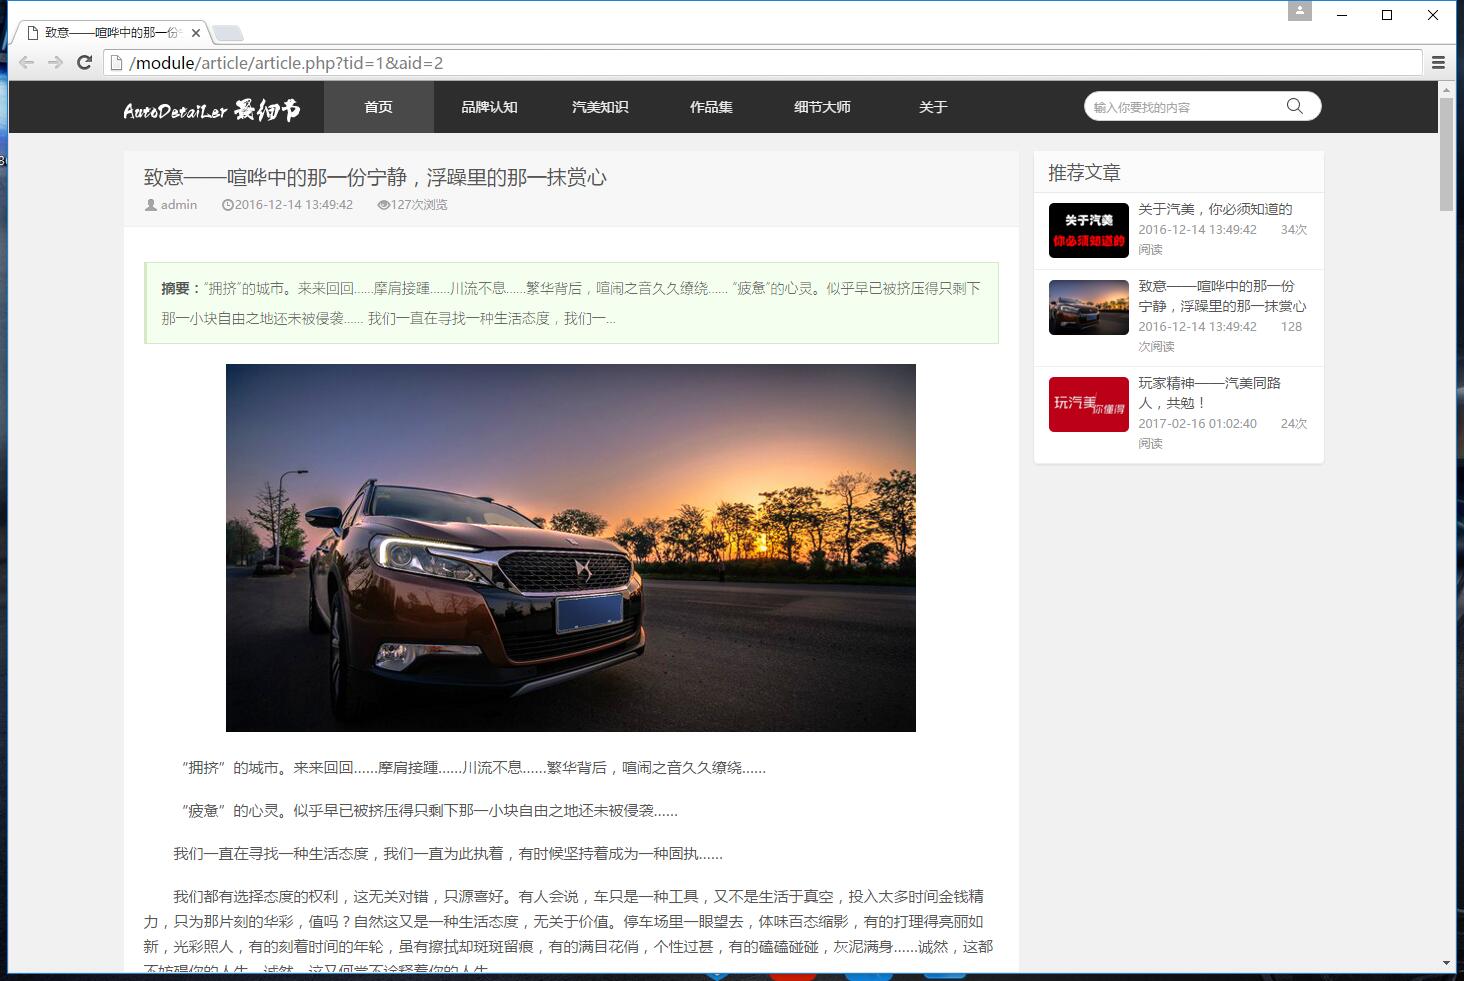The width and height of the screenshot is (1464, 981).
Task: Click the browser back arrow
Action: [27, 62]
